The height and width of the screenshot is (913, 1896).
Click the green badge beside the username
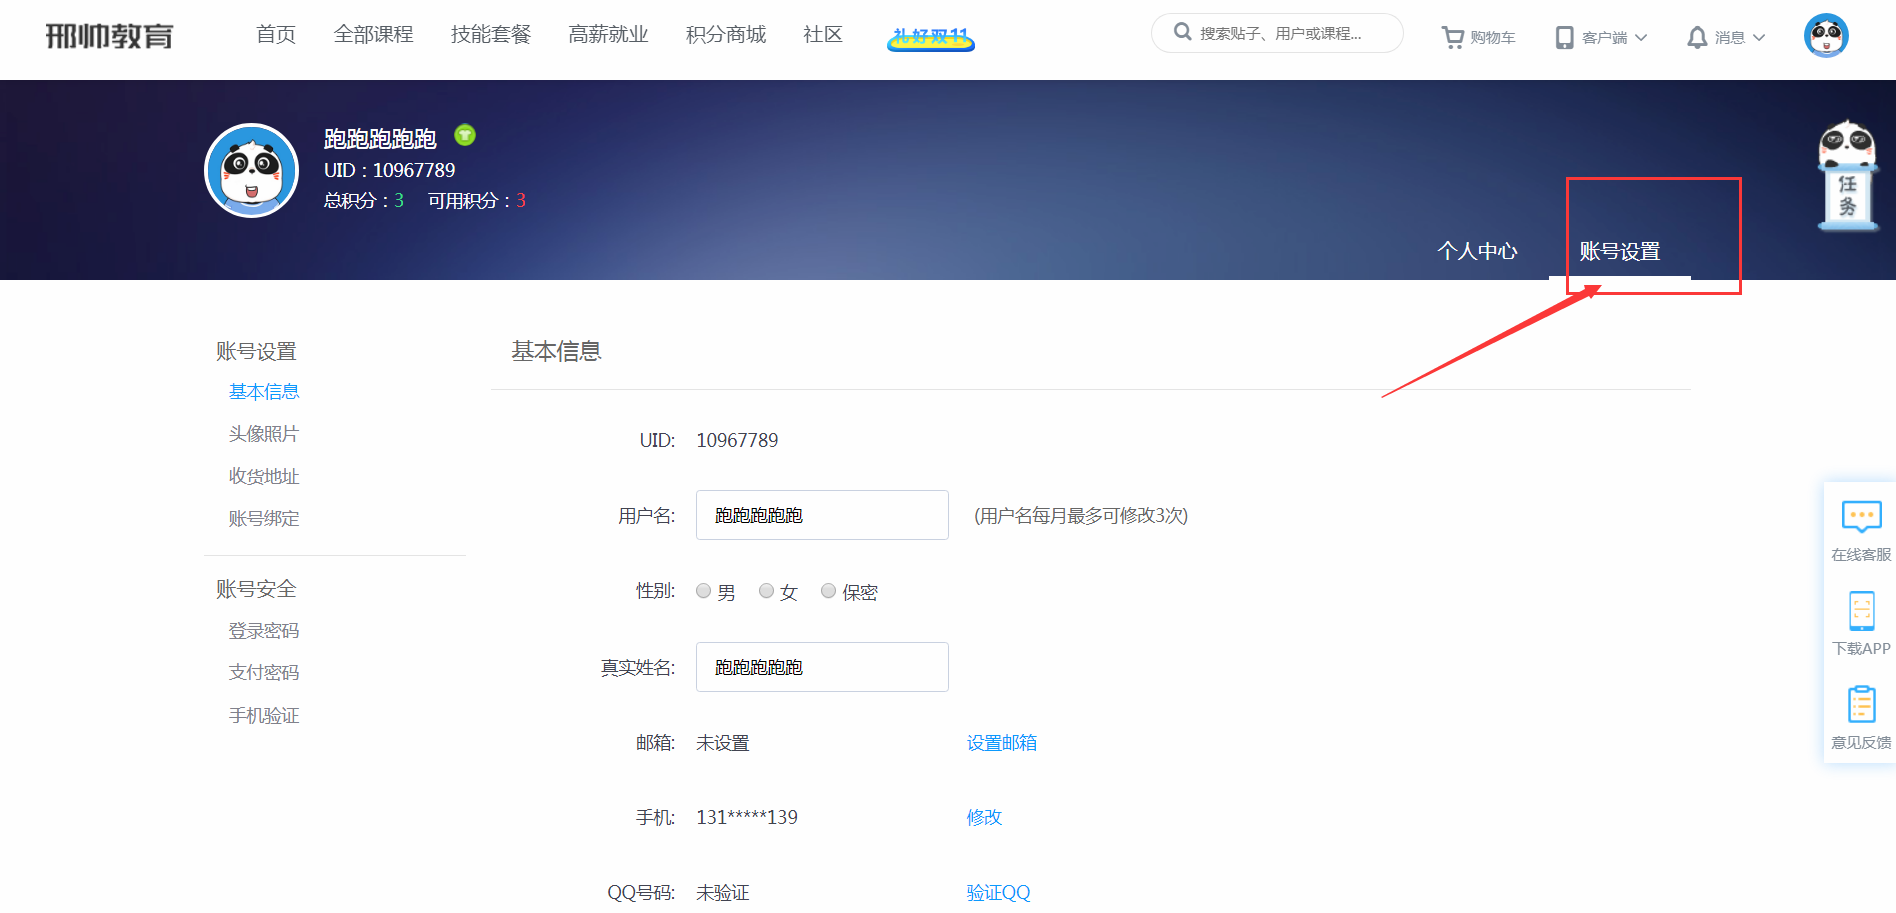click(x=464, y=134)
